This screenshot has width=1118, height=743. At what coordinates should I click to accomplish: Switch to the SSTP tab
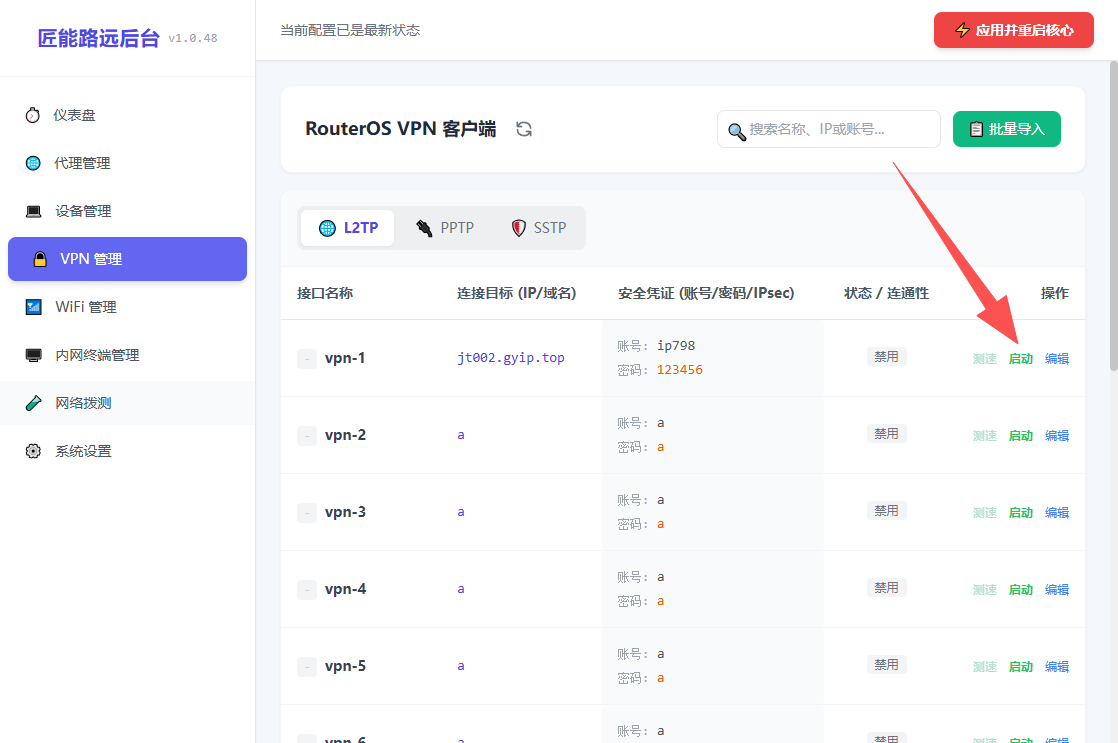[x=538, y=227]
